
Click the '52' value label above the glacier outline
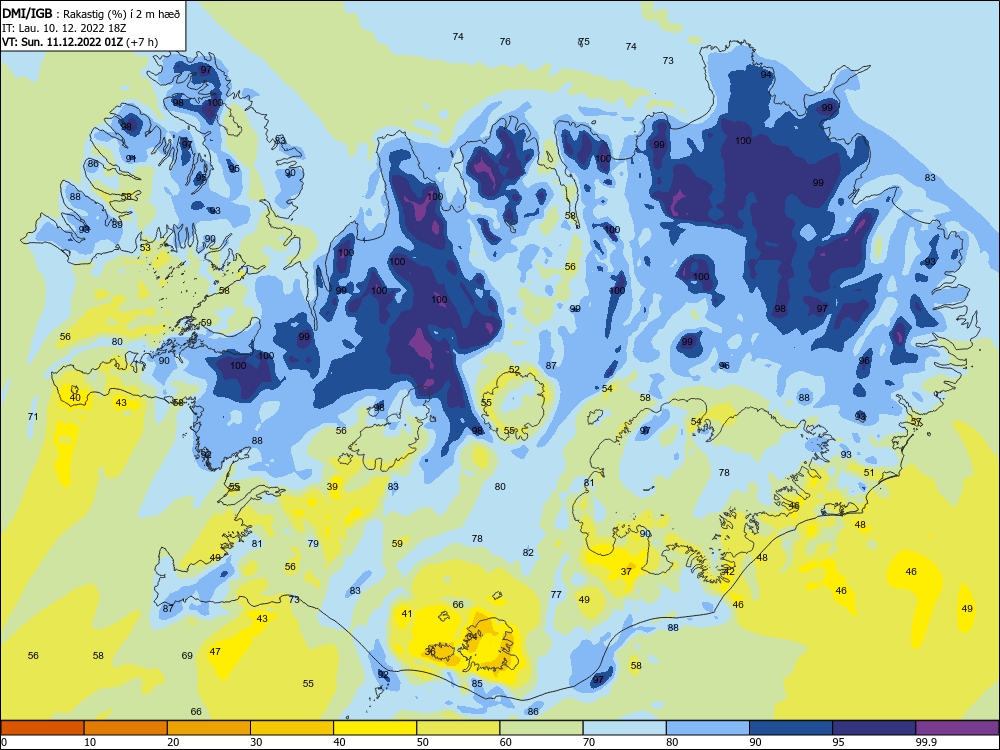click(x=515, y=370)
